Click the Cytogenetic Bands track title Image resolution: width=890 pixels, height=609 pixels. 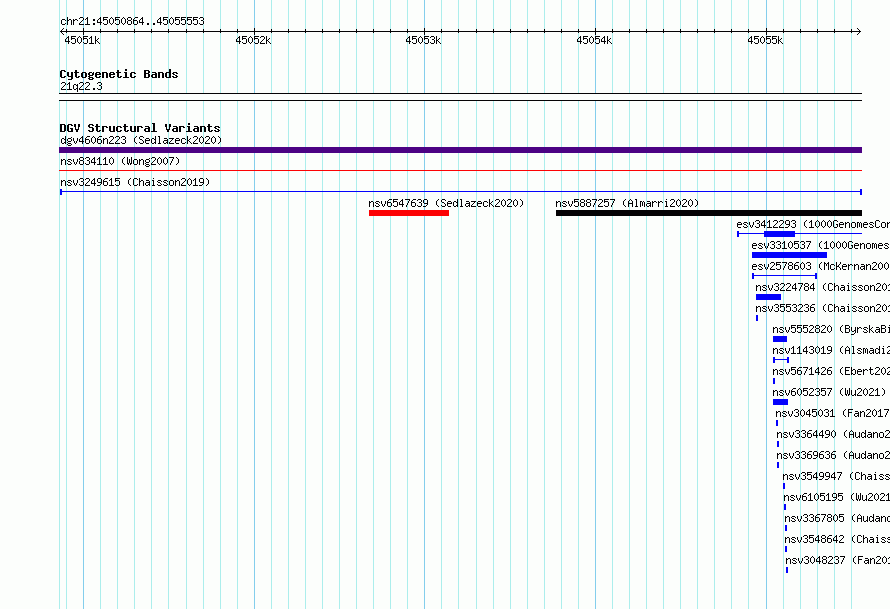click(119, 74)
